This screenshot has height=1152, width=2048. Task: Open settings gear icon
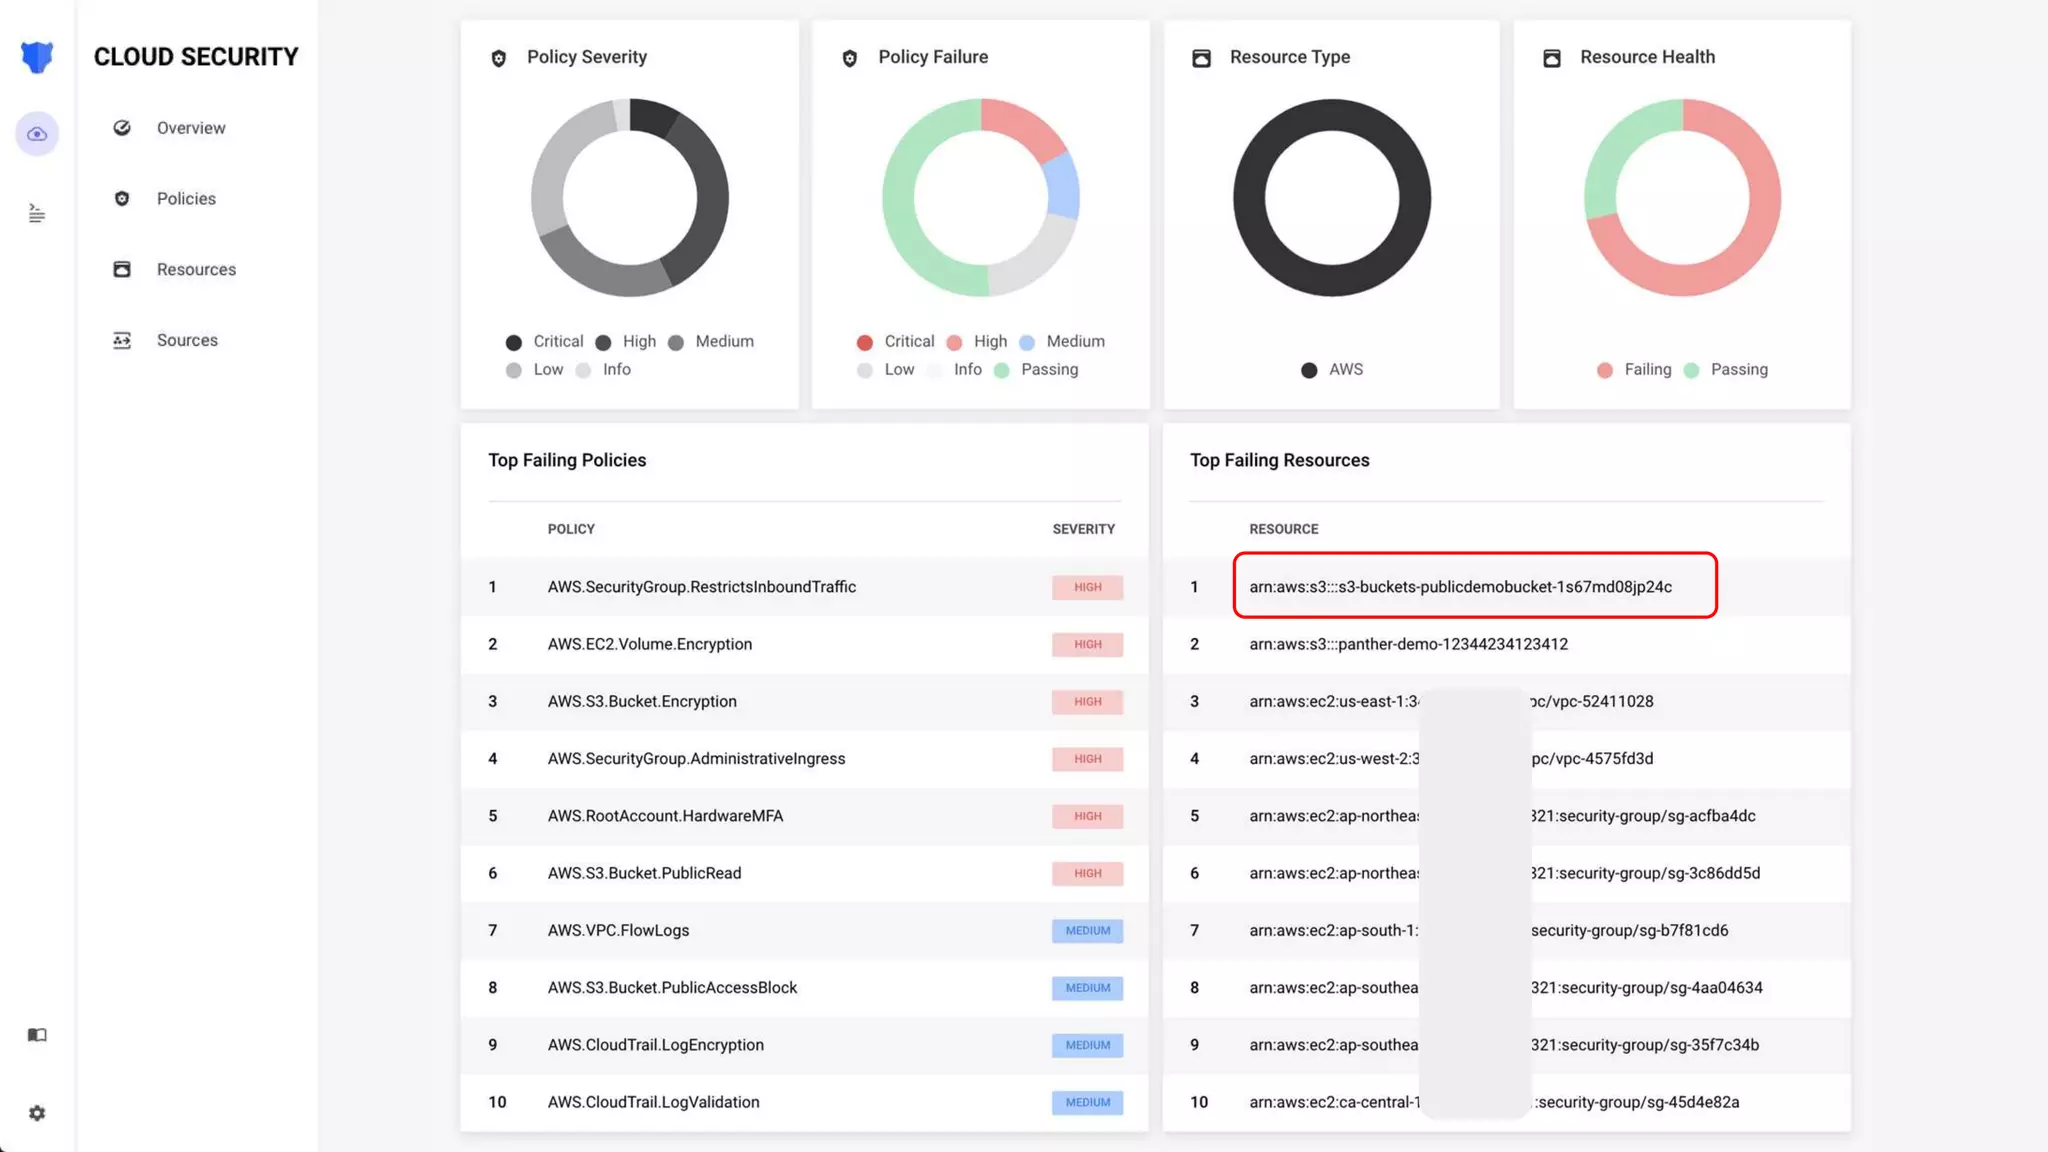coord(37,1113)
